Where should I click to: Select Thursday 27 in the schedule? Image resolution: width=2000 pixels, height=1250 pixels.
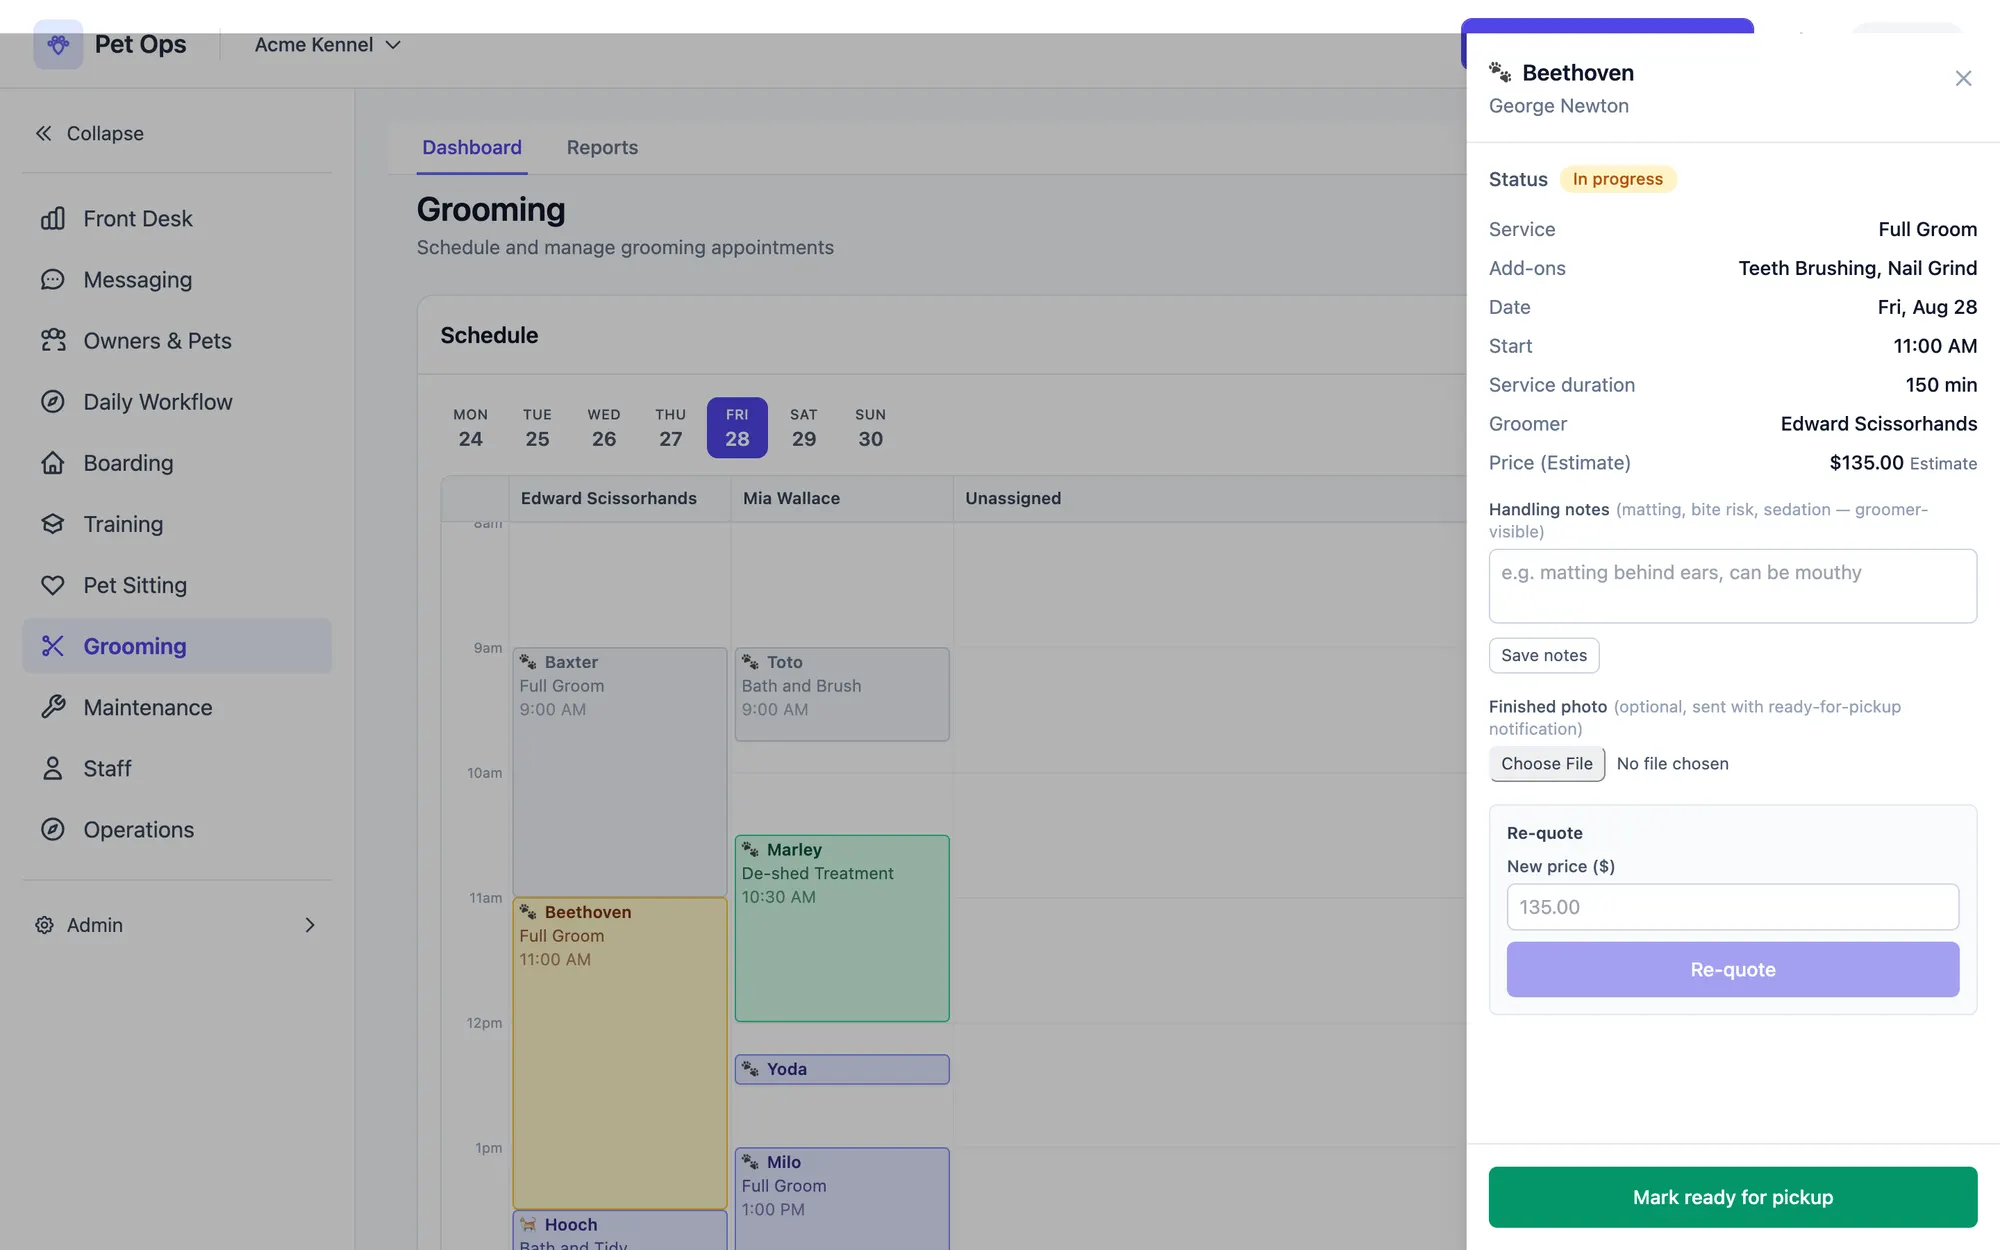tap(670, 427)
